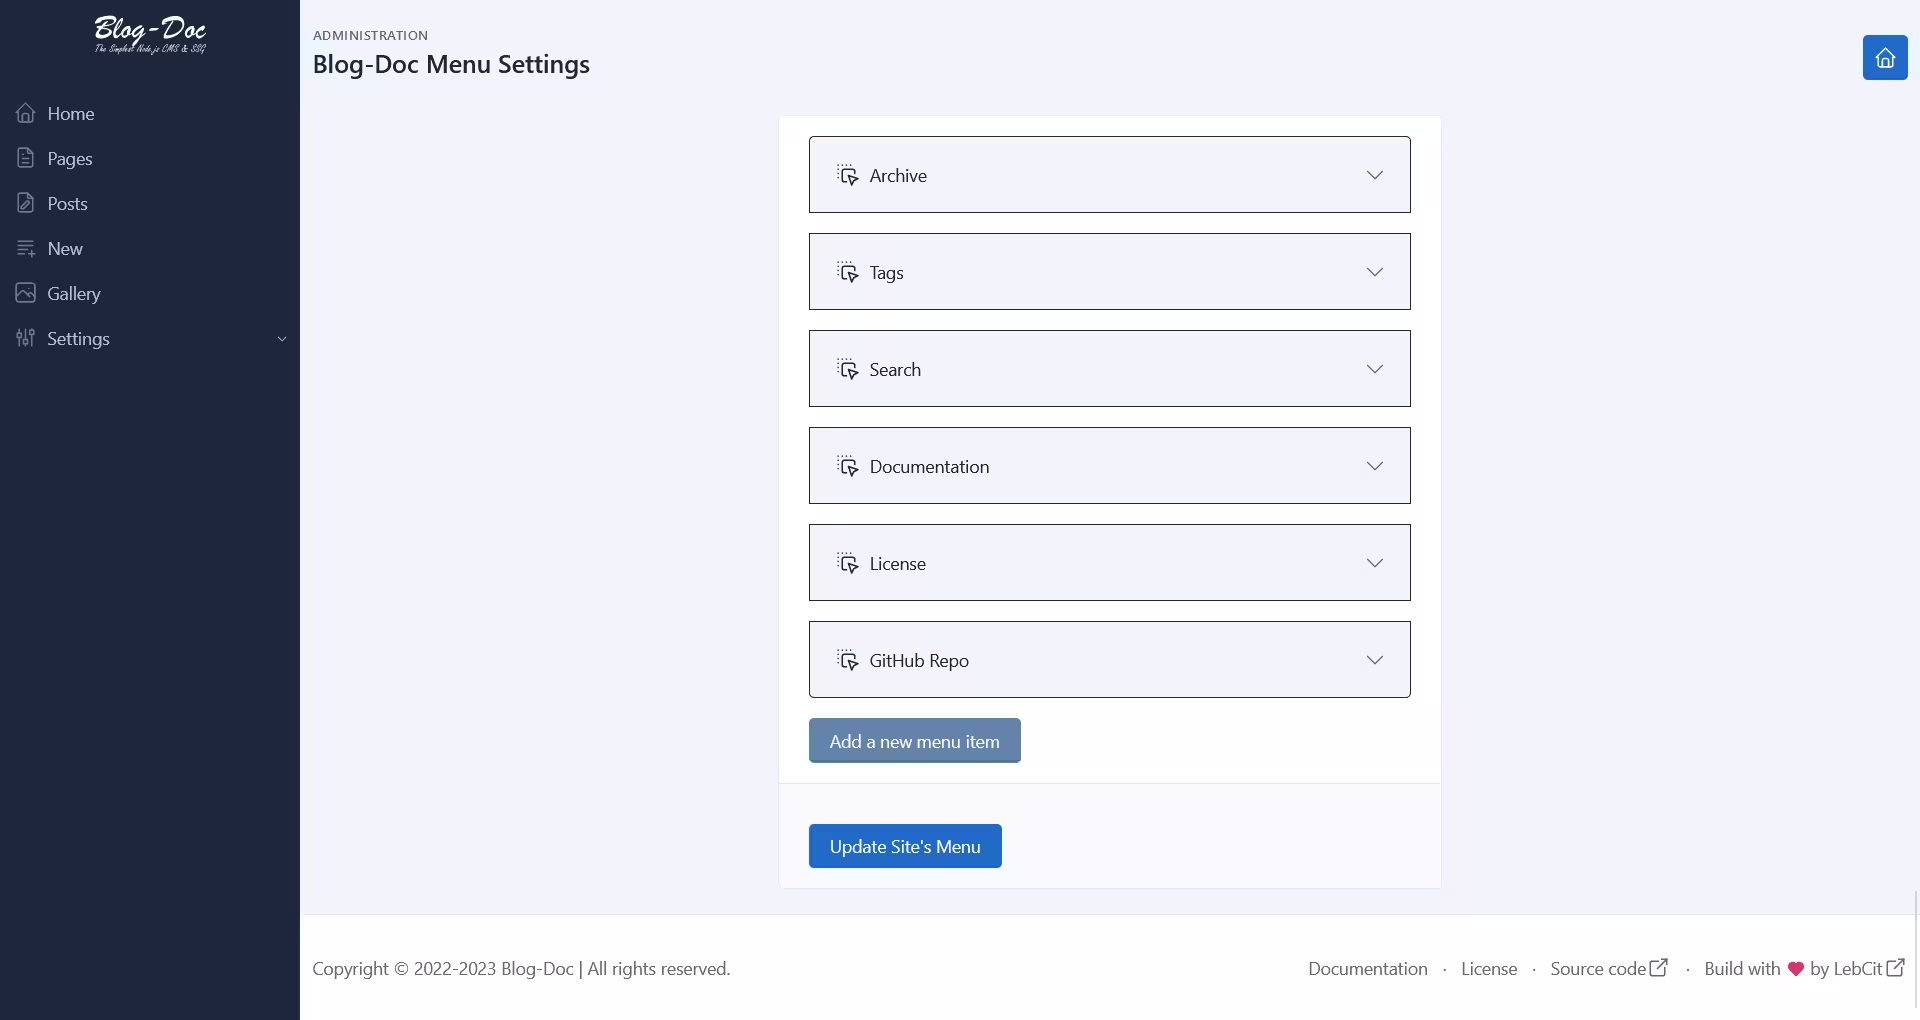Image resolution: width=1920 pixels, height=1020 pixels.
Task: Click Add a new menu item button
Action: point(914,741)
